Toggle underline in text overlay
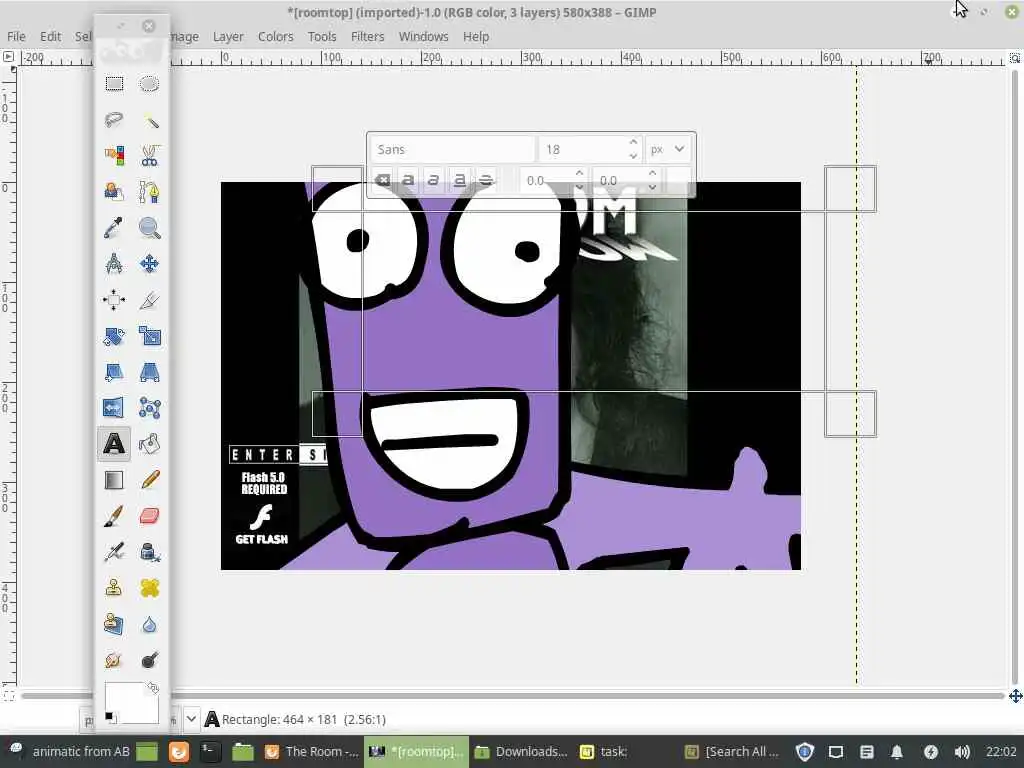 460,180
